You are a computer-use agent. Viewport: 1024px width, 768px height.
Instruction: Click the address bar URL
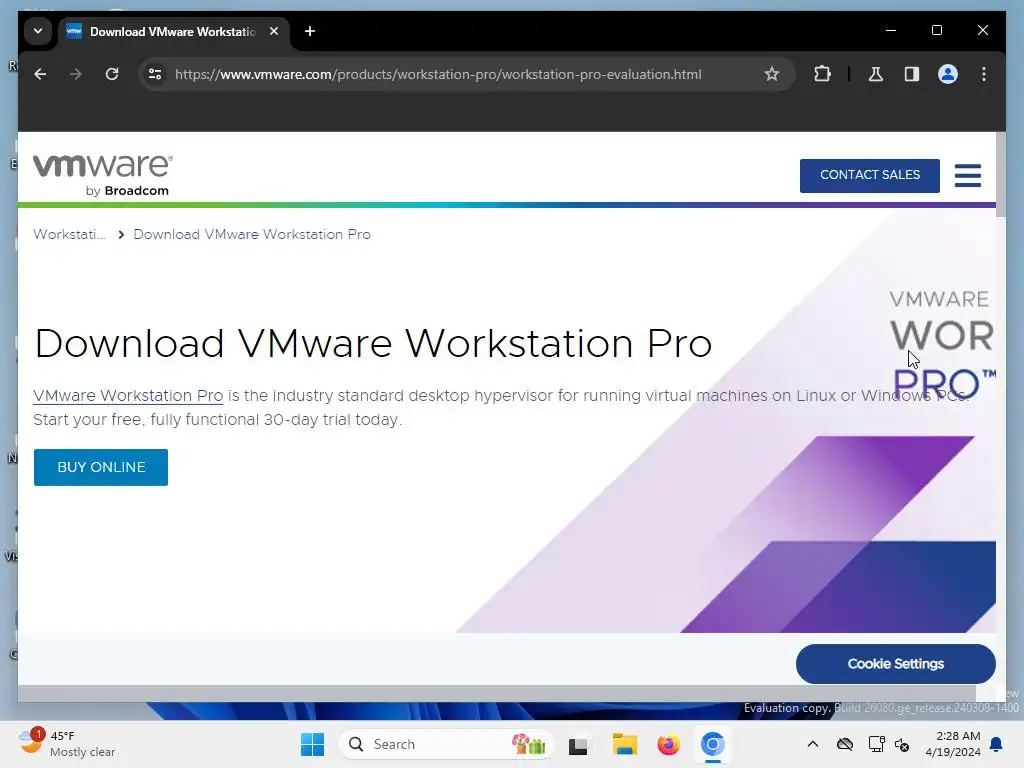(x=438, y=74)
